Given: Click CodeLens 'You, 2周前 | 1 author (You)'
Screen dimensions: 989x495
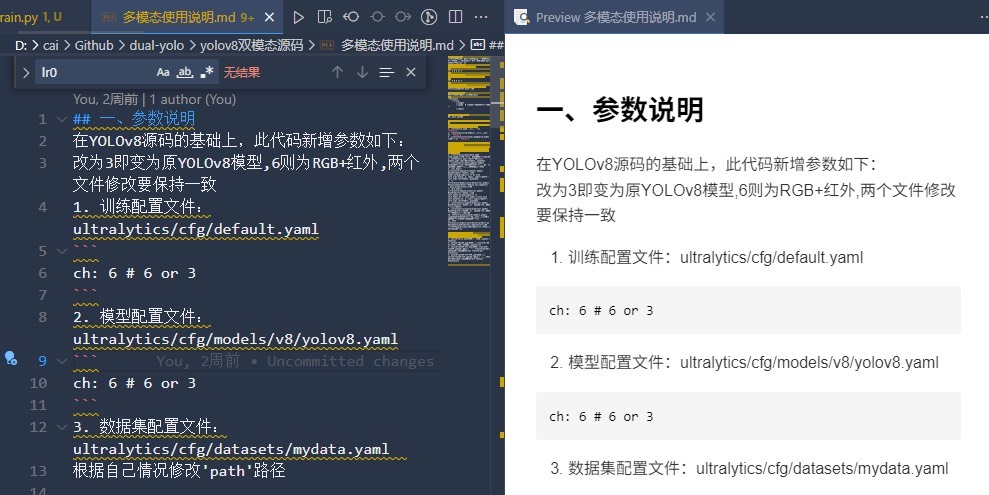Looking at the screenshot, I should pos(155,99).
